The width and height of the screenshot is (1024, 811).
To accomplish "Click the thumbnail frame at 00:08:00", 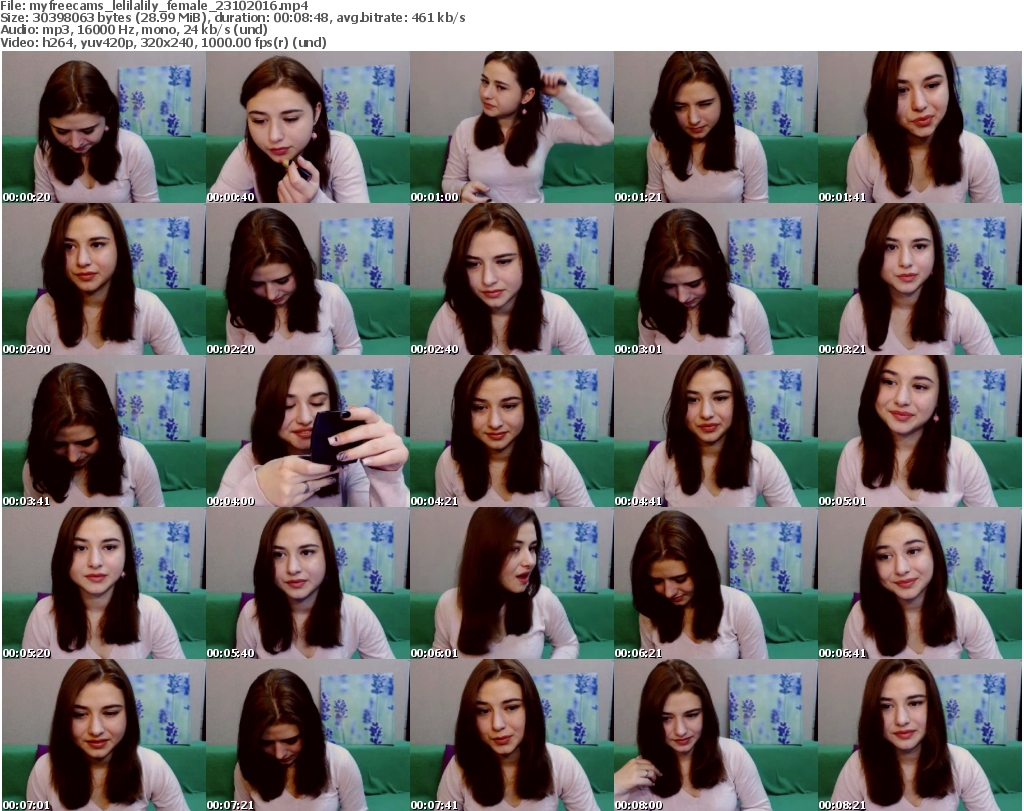I will [x=716, y=735].
